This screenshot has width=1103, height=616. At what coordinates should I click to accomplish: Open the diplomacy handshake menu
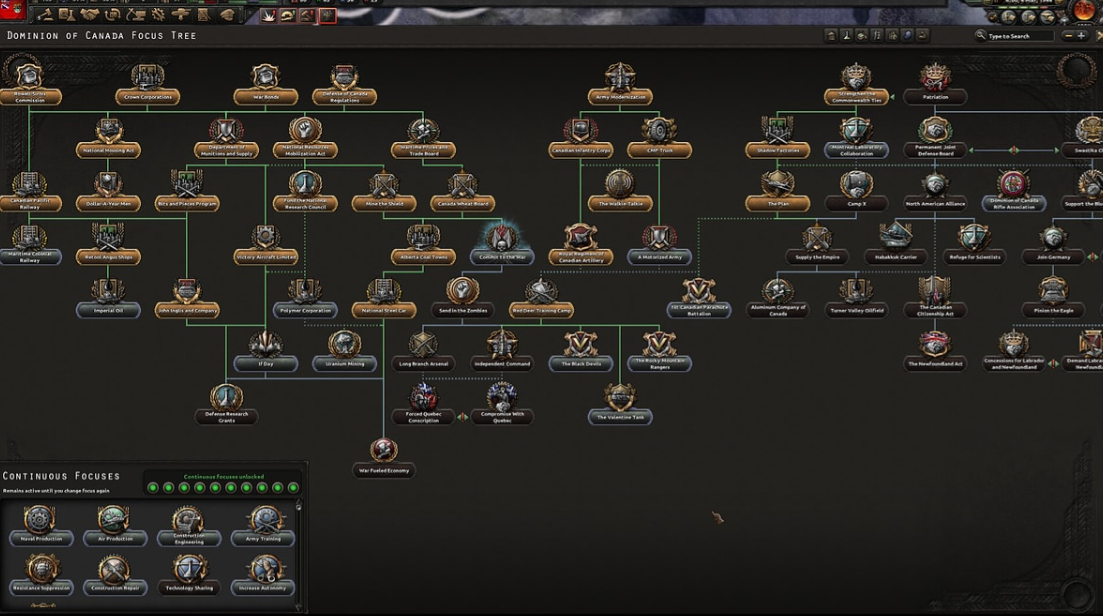pos(90,15)
